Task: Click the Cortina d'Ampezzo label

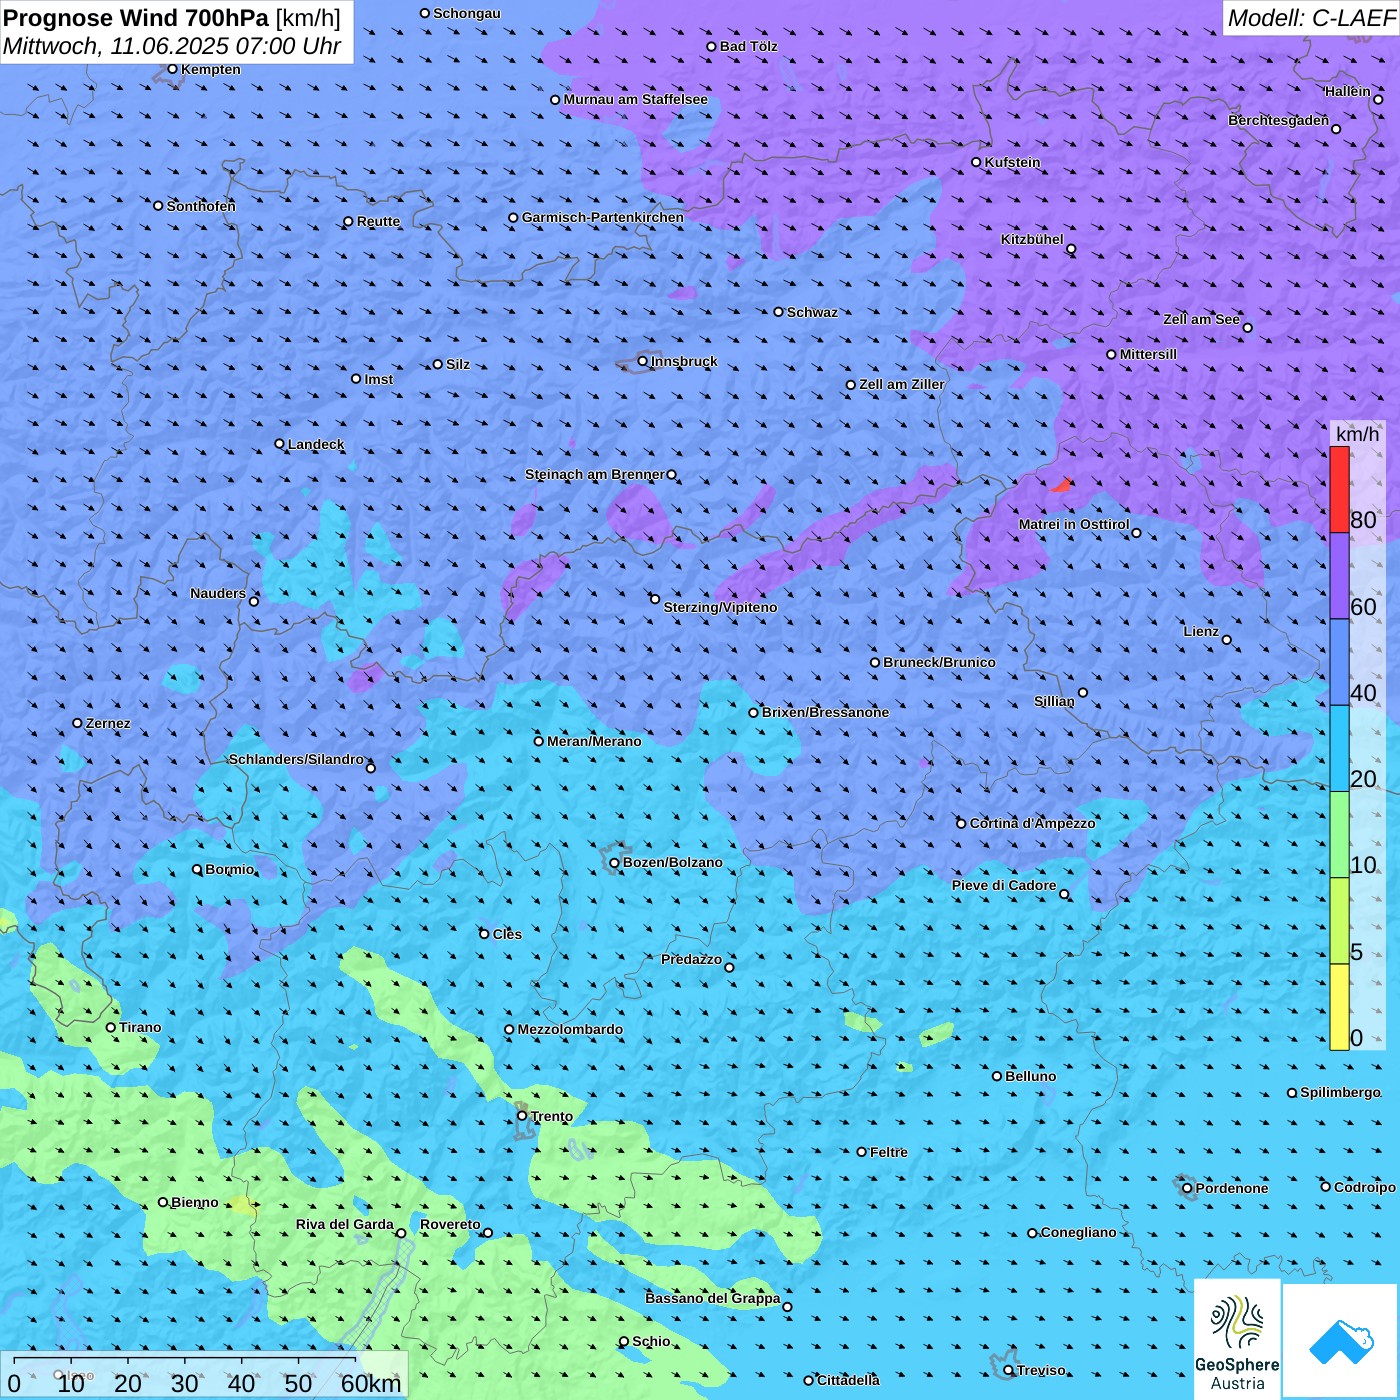Action: [1032, 823]
